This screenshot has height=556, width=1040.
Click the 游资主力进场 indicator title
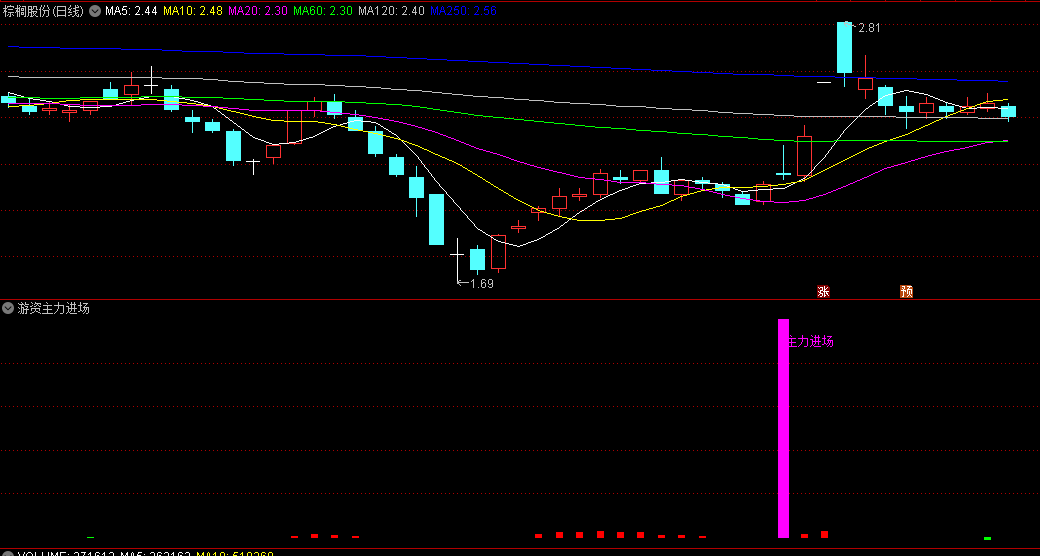(x=54, y=309)
